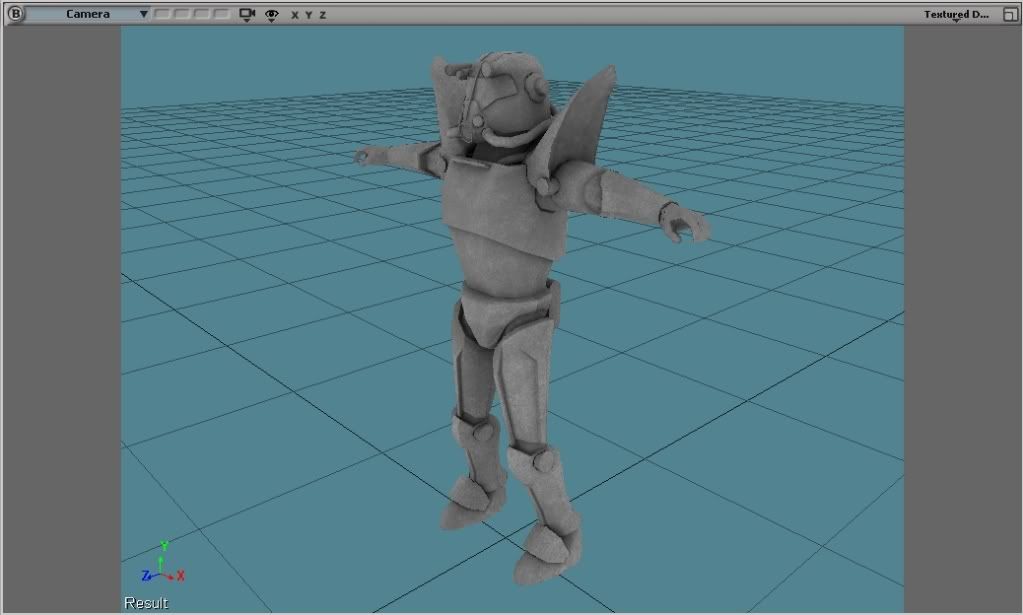Image resolution: width=1023 pixels, height=615 pixels.
Task: Click the first viewport memo slot
Action: 162,14
